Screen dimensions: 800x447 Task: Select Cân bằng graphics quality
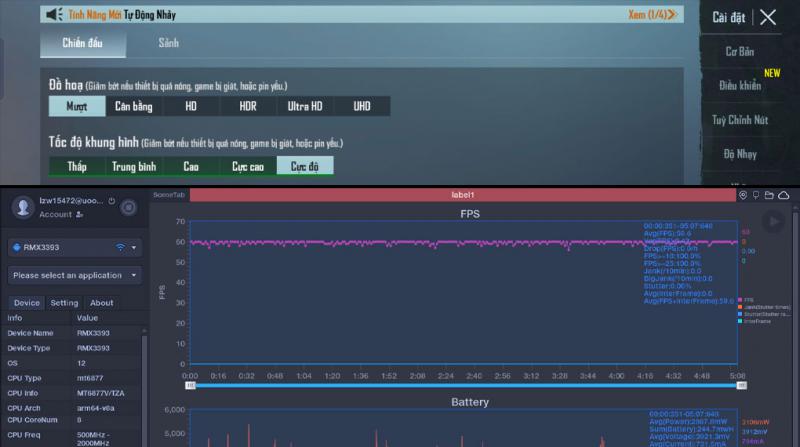pos(134,106)
